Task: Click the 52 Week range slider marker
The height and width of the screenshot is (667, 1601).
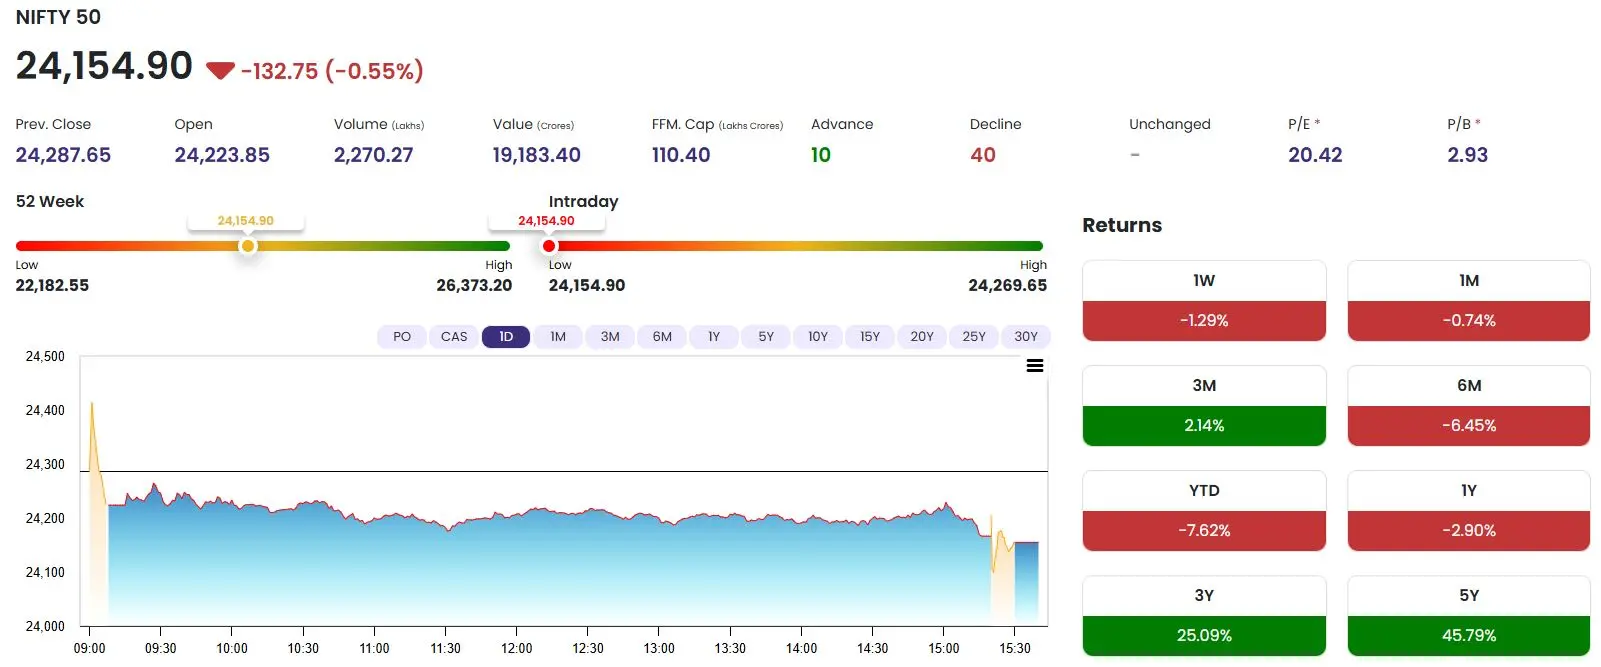Action: coord(248,246)
